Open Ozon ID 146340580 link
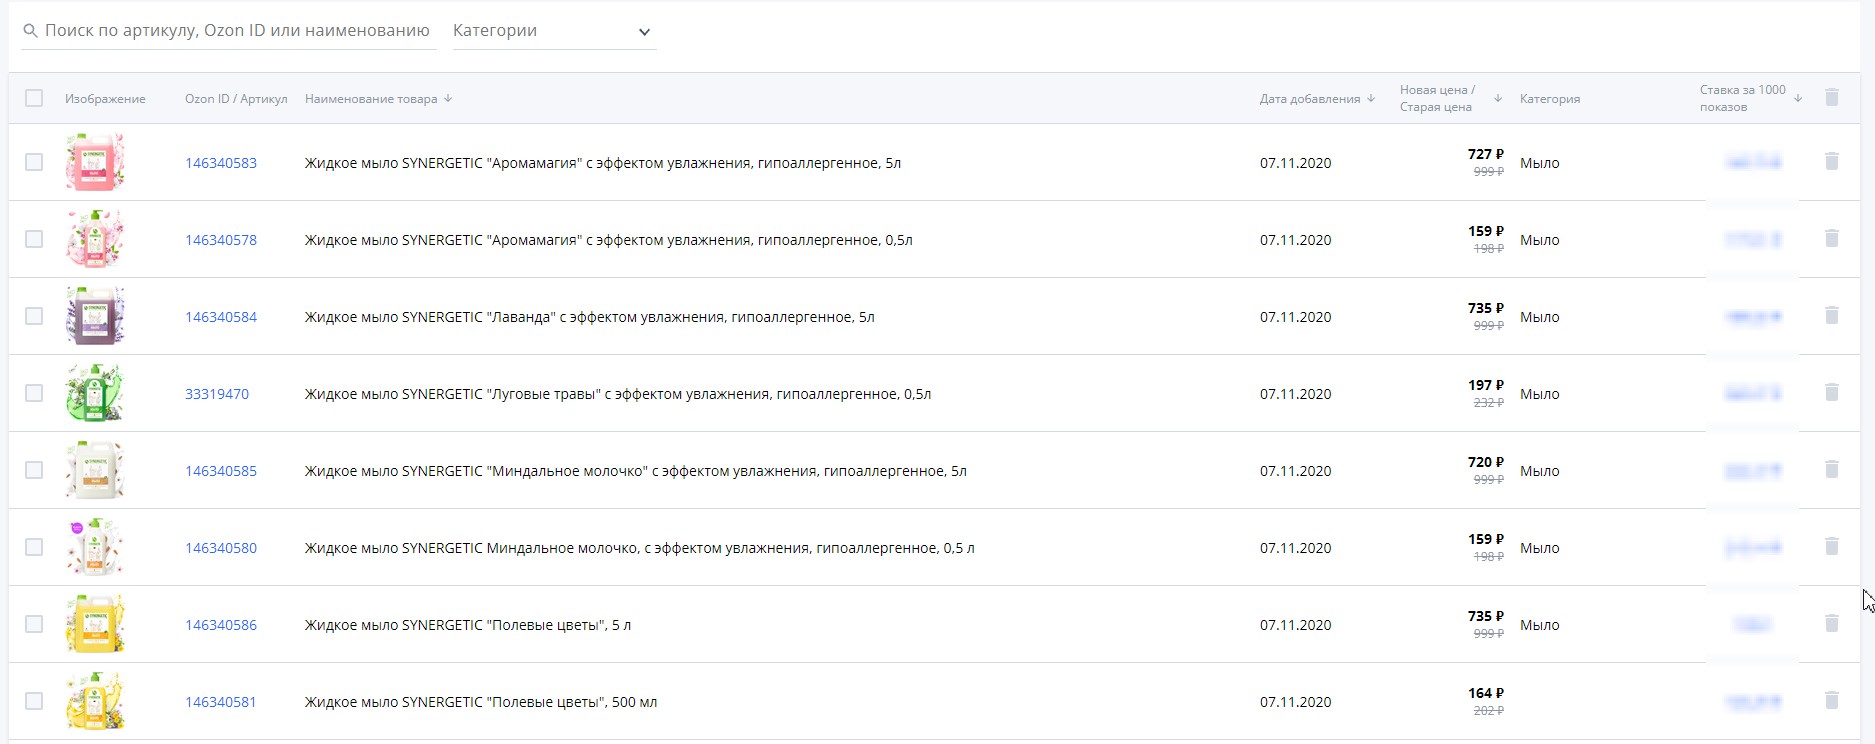Screen dimensions: 1875x744 [221, 548]
